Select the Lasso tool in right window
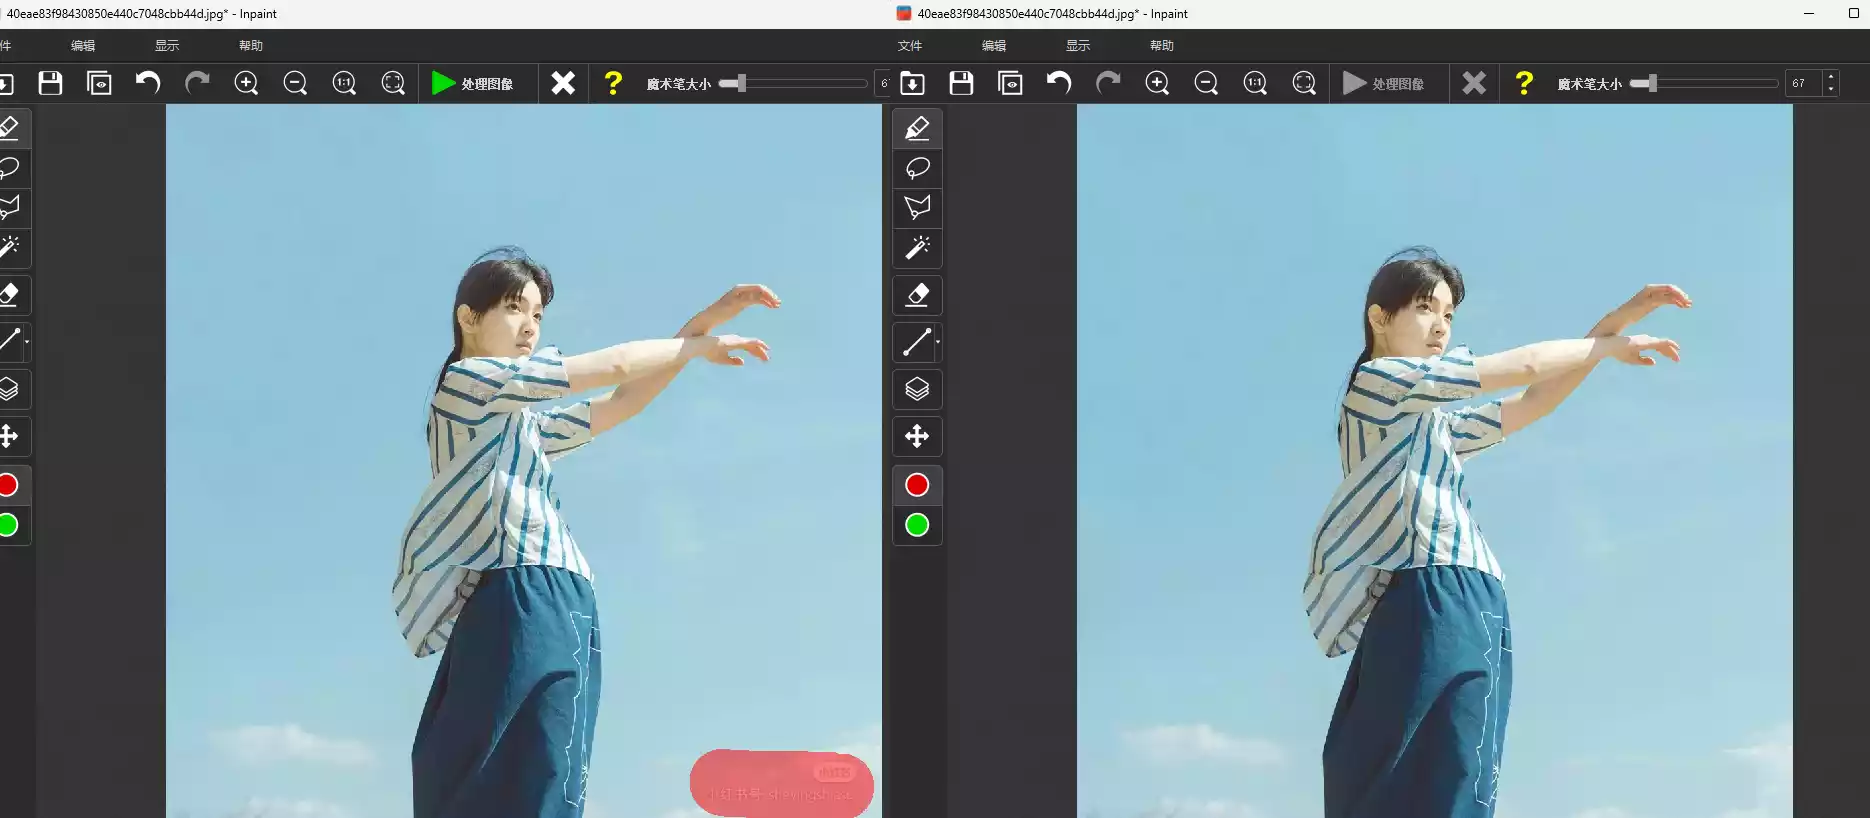Screen dimensions: 1870x818 pos(917,168)
